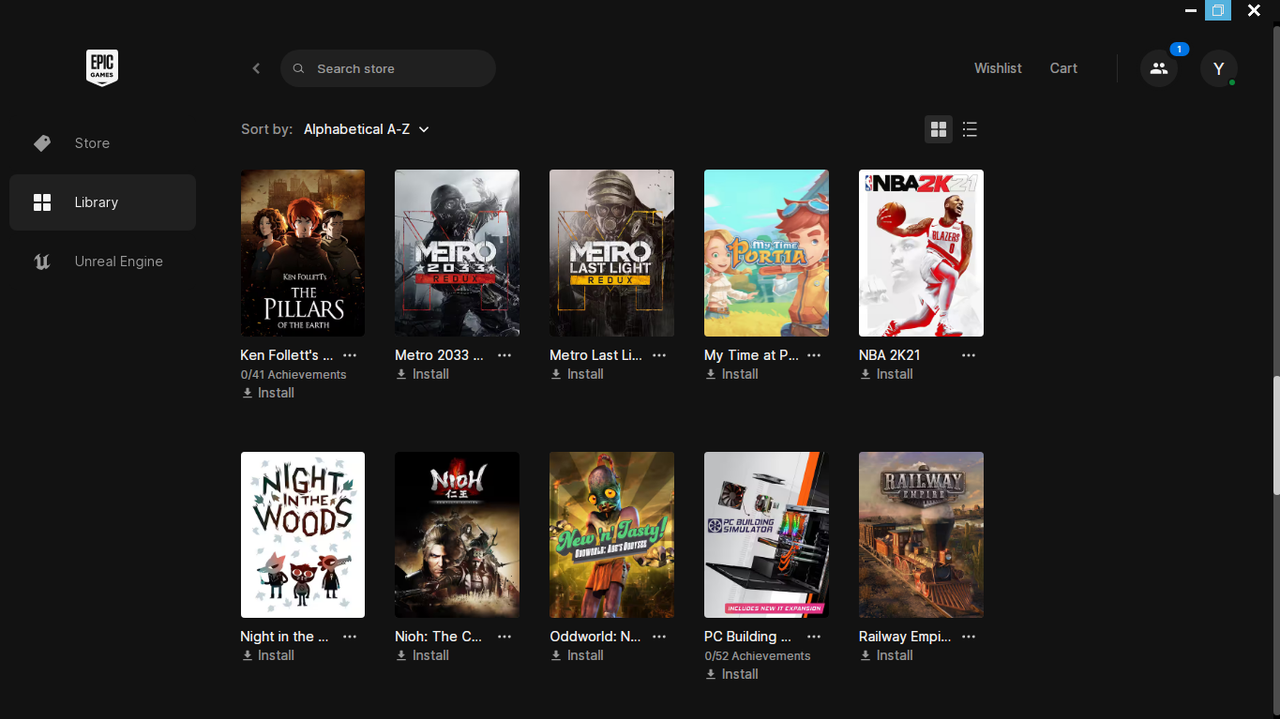The height and width of the screenshot is (719, 1280).
Task: Click the 0/52 Achievements text
Action: (757, 656)
